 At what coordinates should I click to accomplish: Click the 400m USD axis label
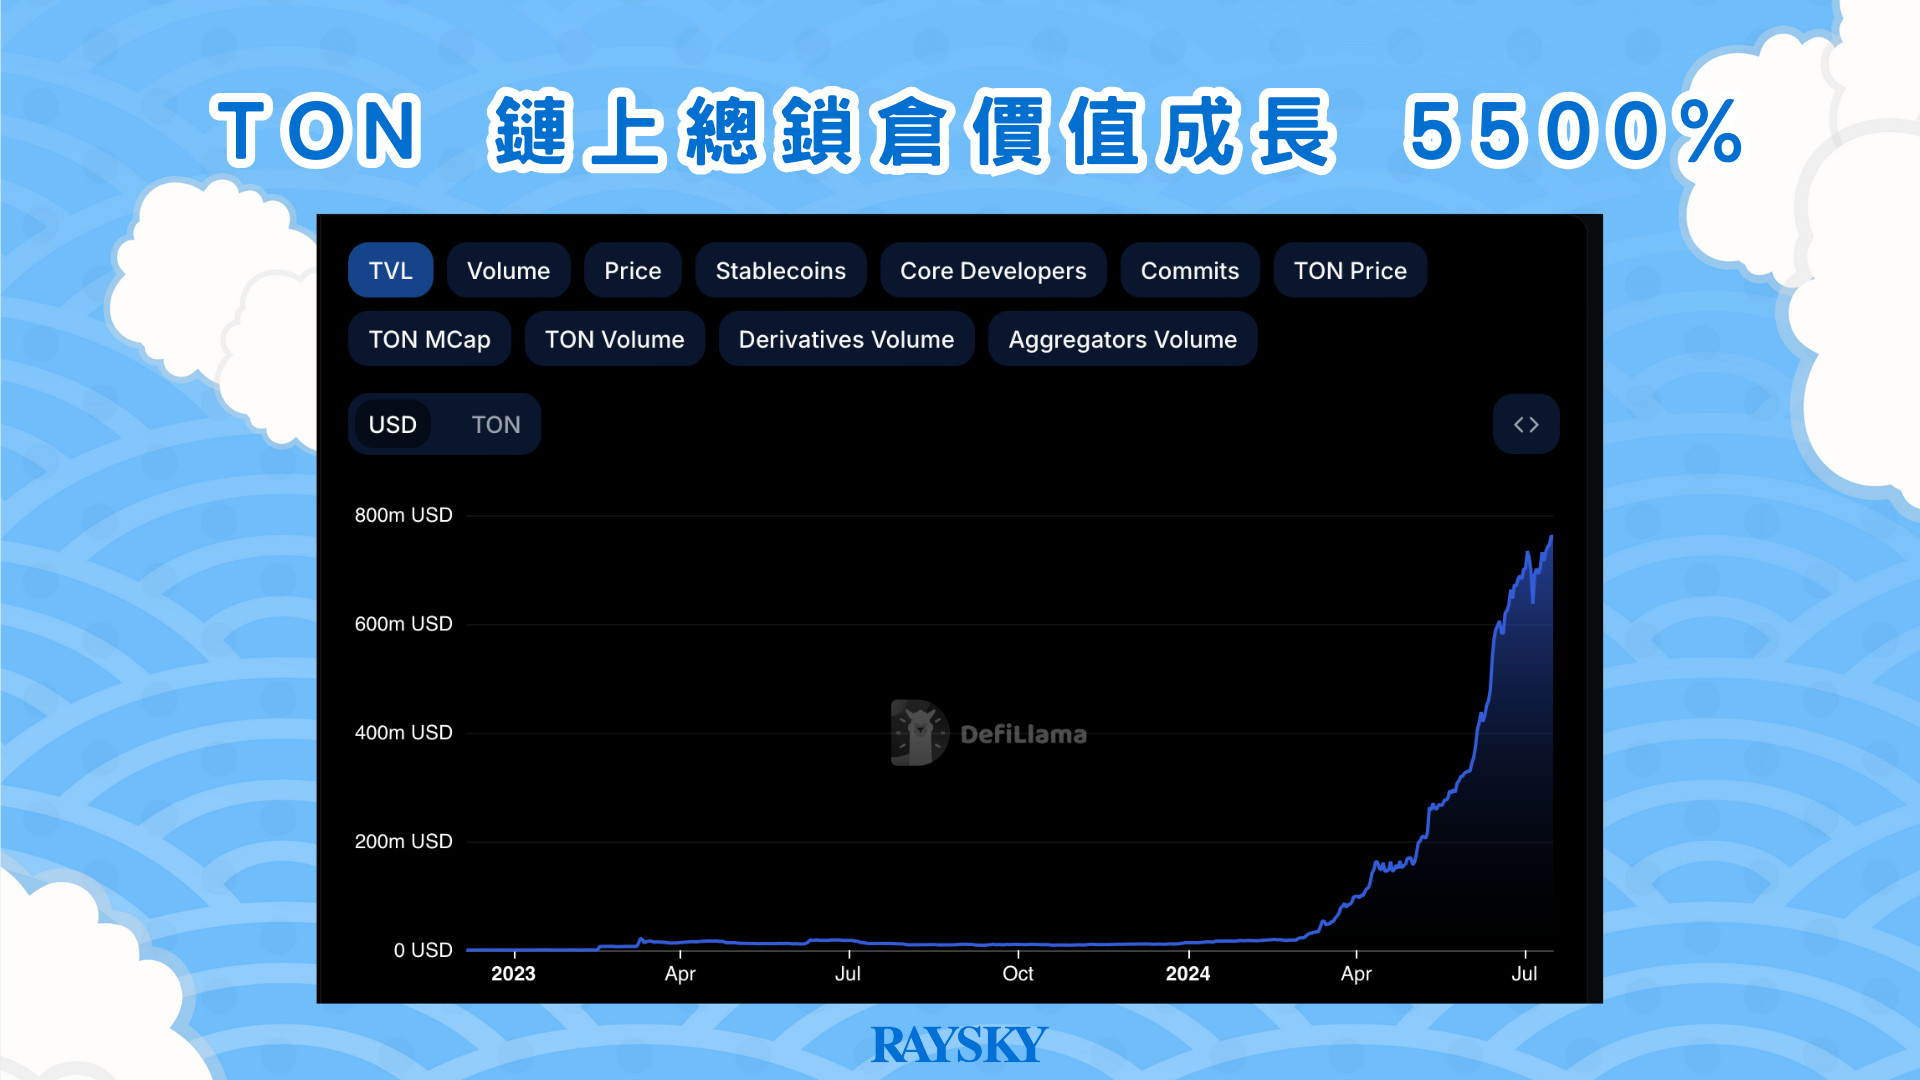(x=403, y=733)
